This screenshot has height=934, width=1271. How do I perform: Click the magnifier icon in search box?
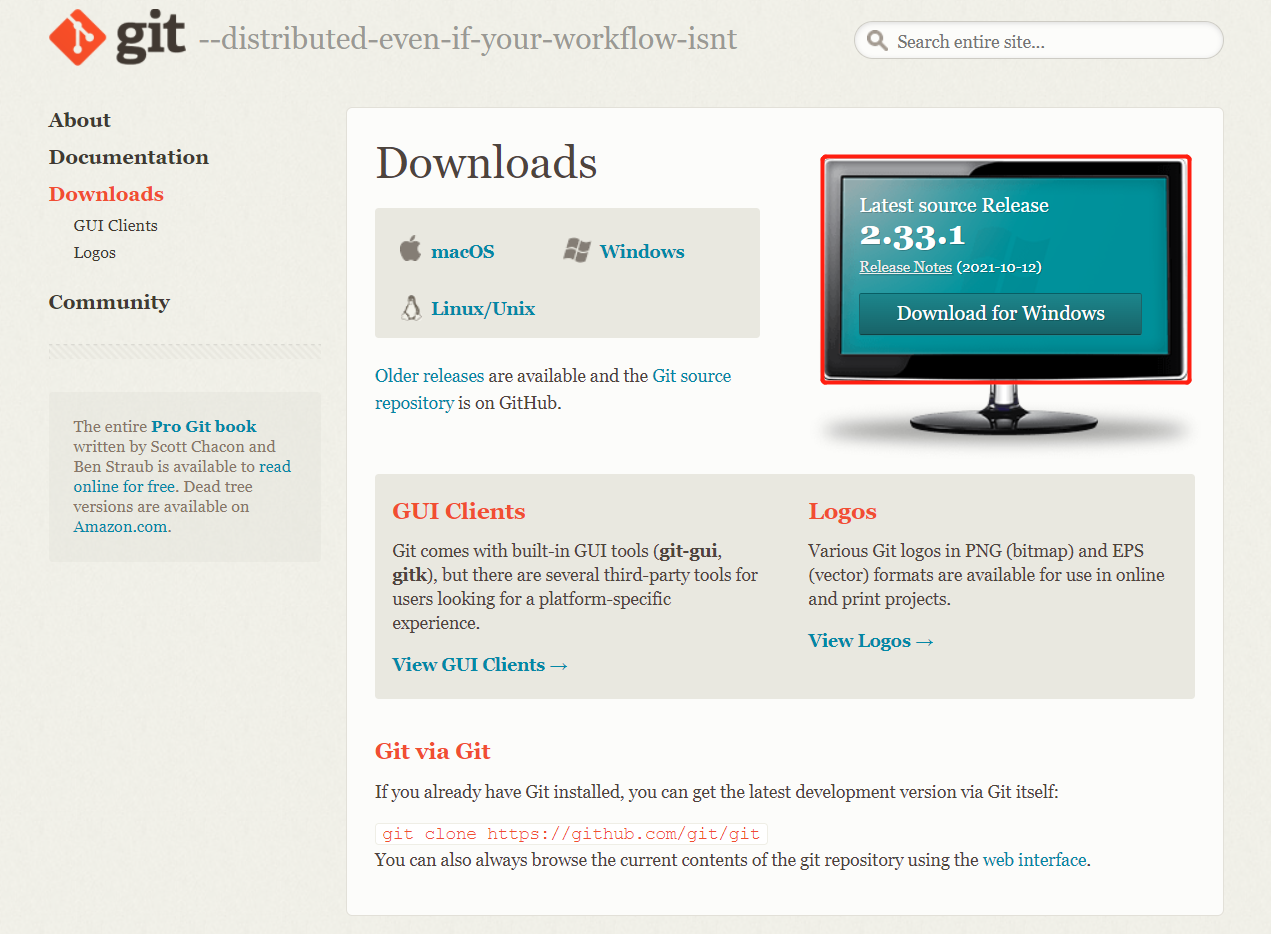pos(877,41)
